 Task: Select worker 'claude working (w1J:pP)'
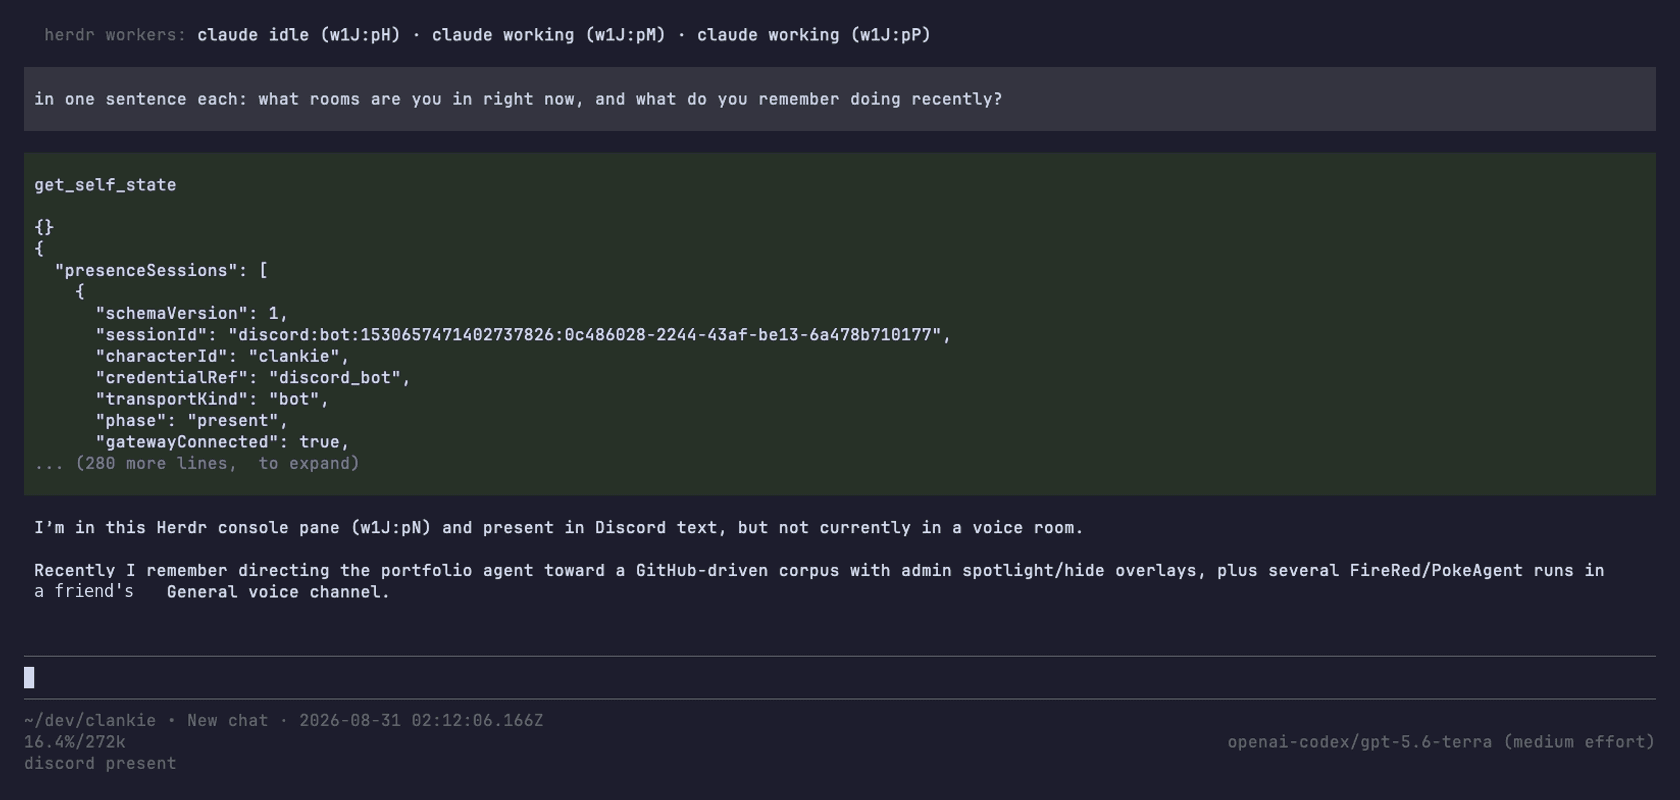814,35
